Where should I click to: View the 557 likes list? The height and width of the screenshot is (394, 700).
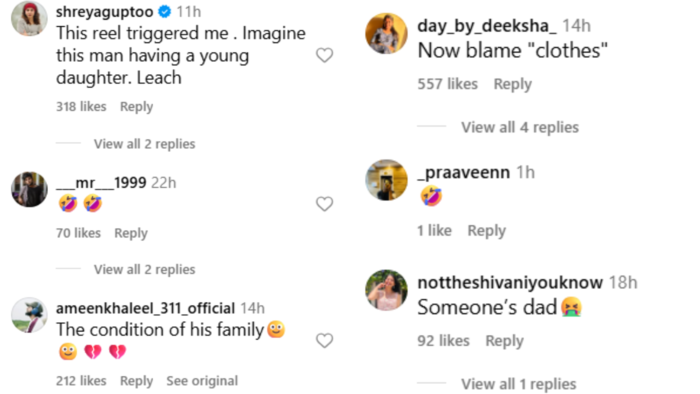(447, 84)
